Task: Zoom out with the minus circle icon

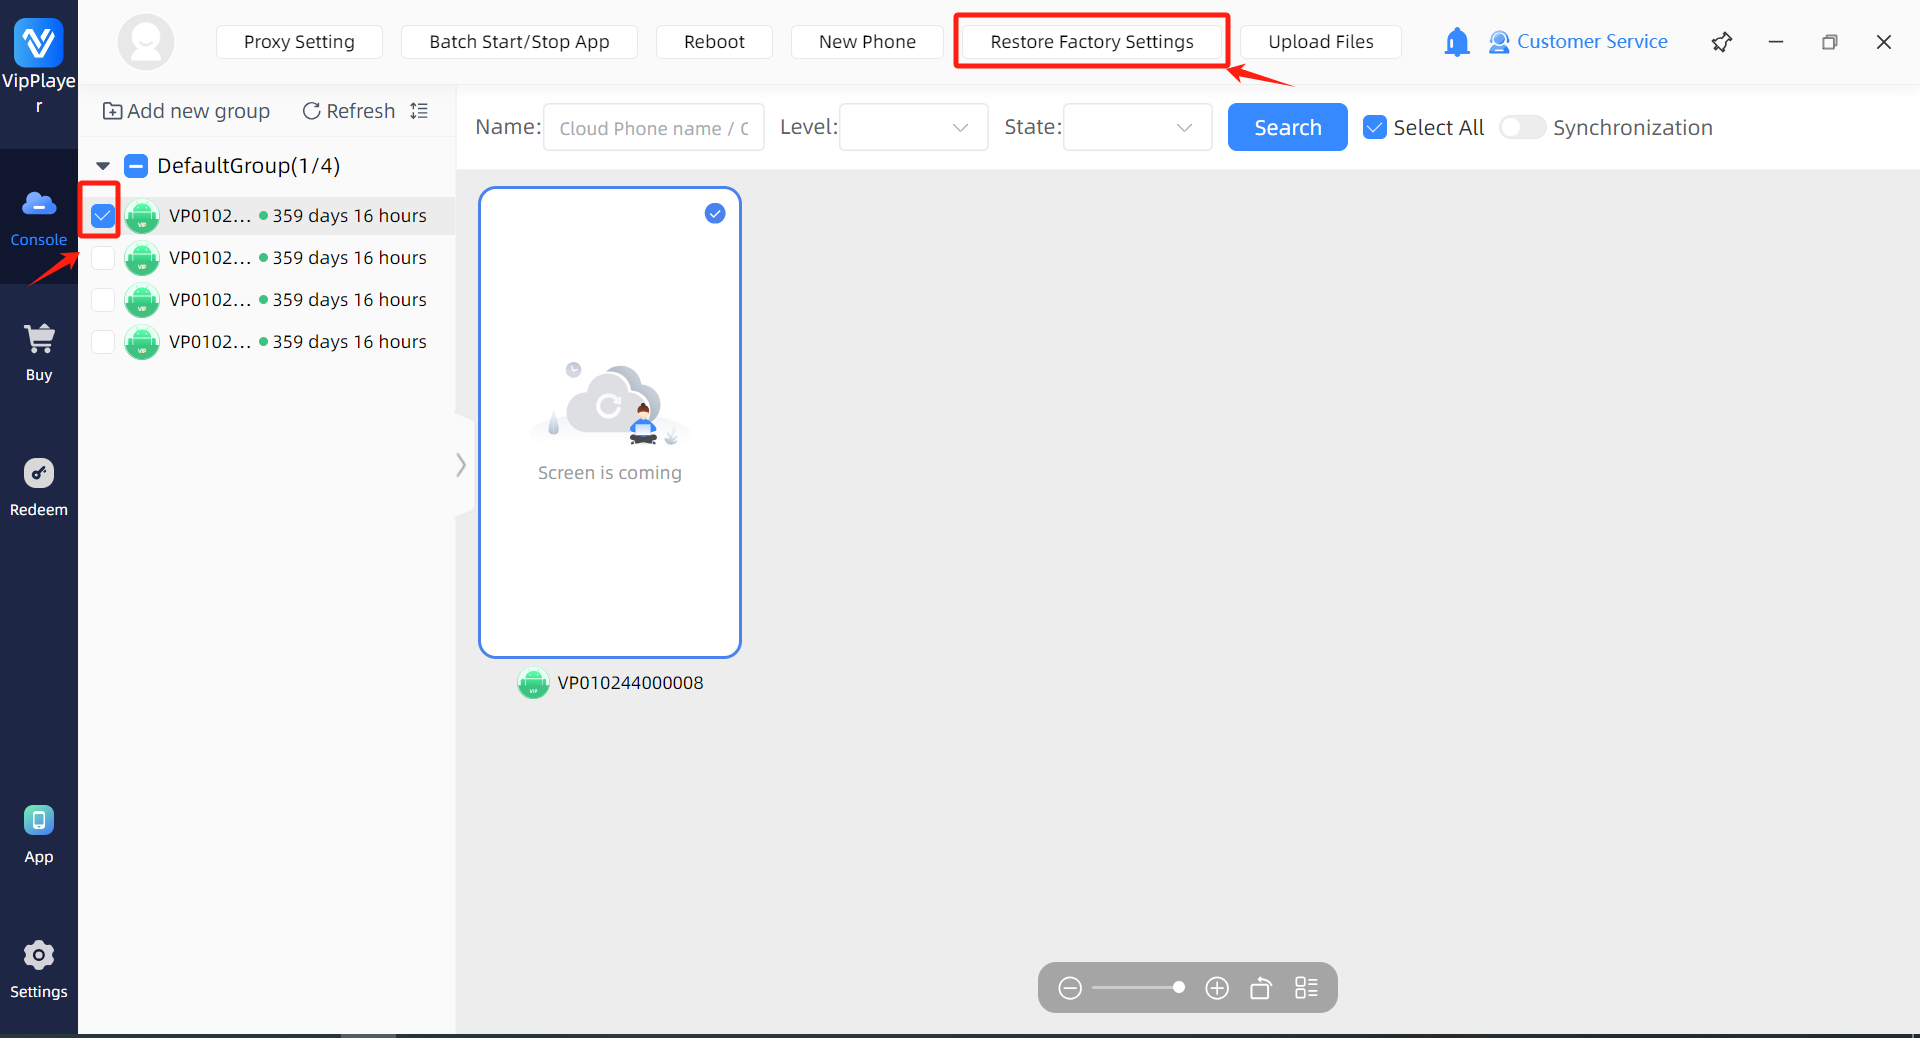Action: 1070,988
